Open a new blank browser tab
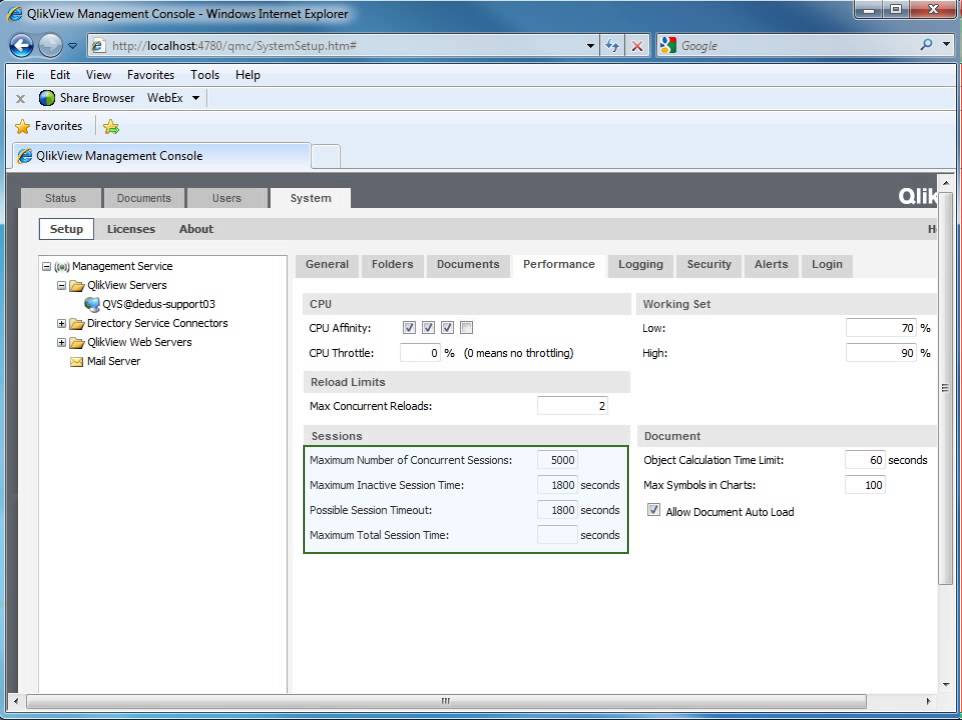This screenshot has width=962, height=720. pyautogui.click(x=326, y=156)
